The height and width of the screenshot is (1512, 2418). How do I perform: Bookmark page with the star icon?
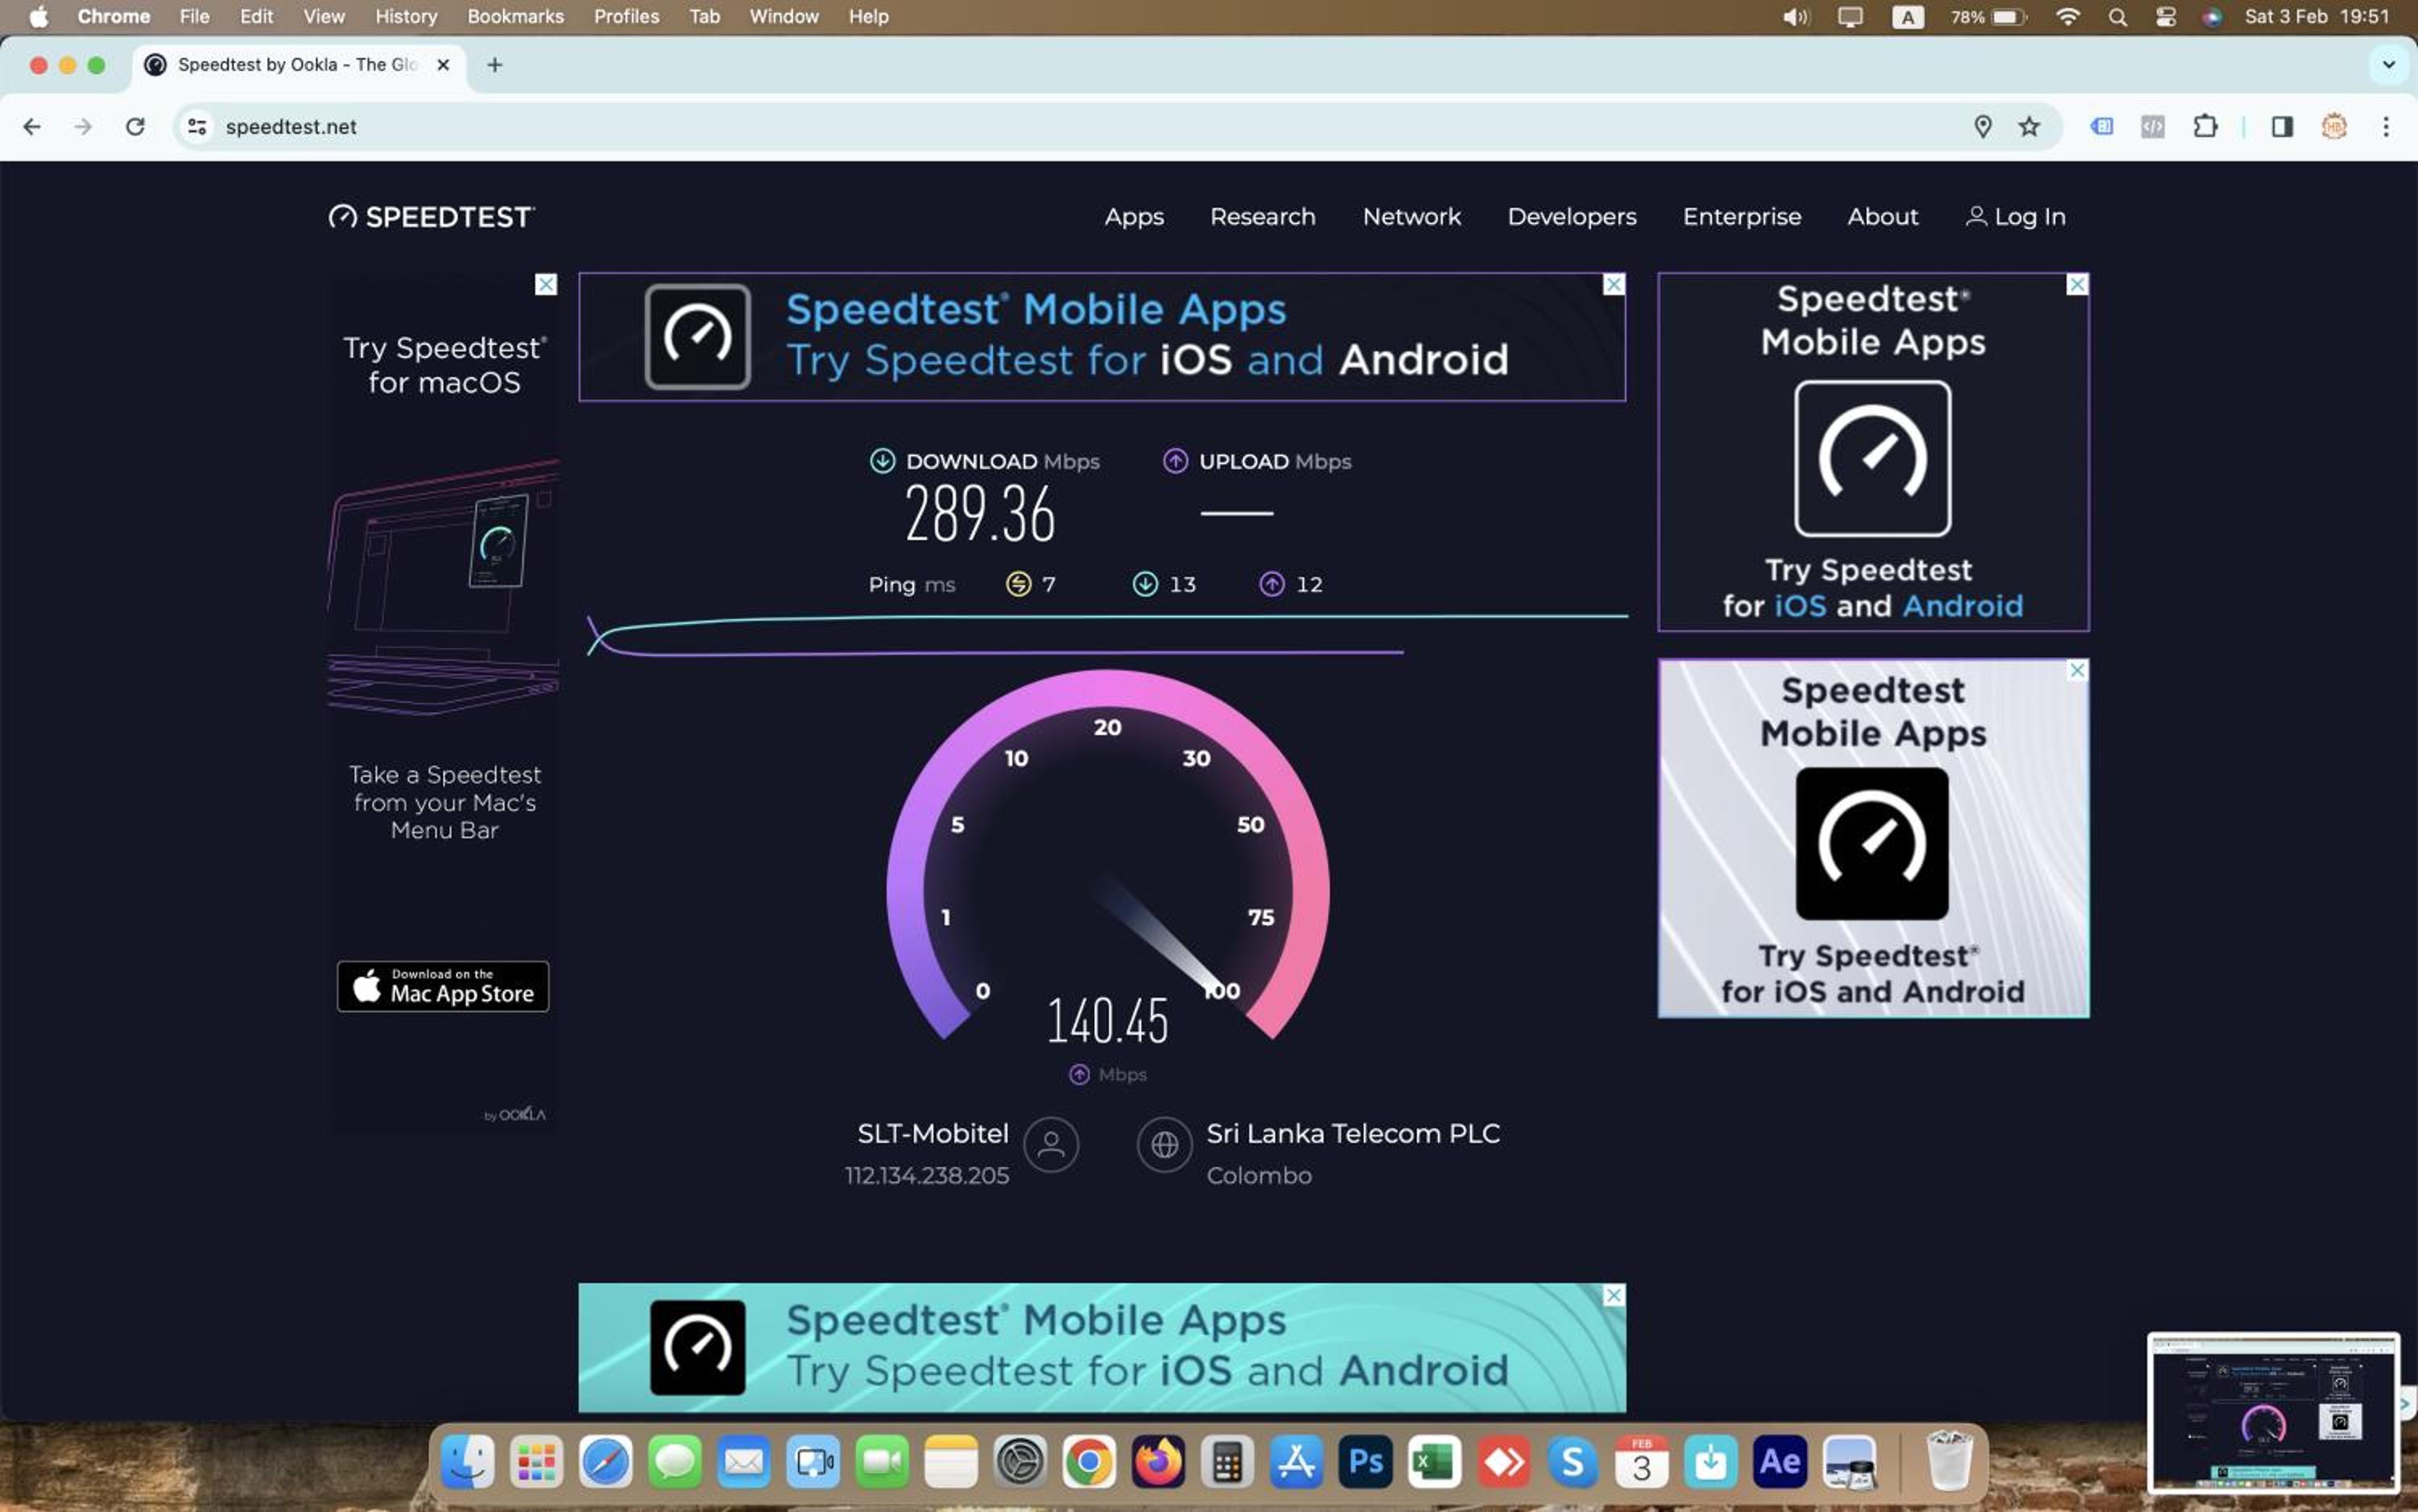[x=2029, y=127]
